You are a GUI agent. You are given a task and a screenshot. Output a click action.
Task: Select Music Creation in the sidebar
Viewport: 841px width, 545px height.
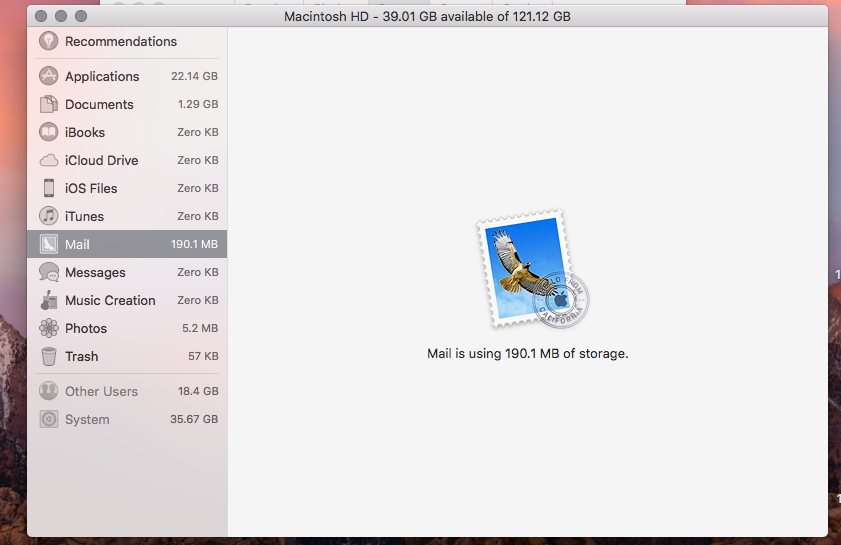(127, 300)
